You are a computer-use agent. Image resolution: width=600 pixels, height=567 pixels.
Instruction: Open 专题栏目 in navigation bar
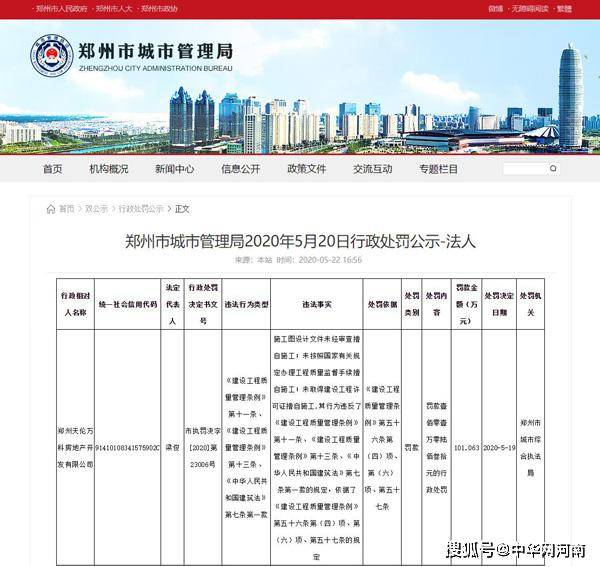(439, 169)
